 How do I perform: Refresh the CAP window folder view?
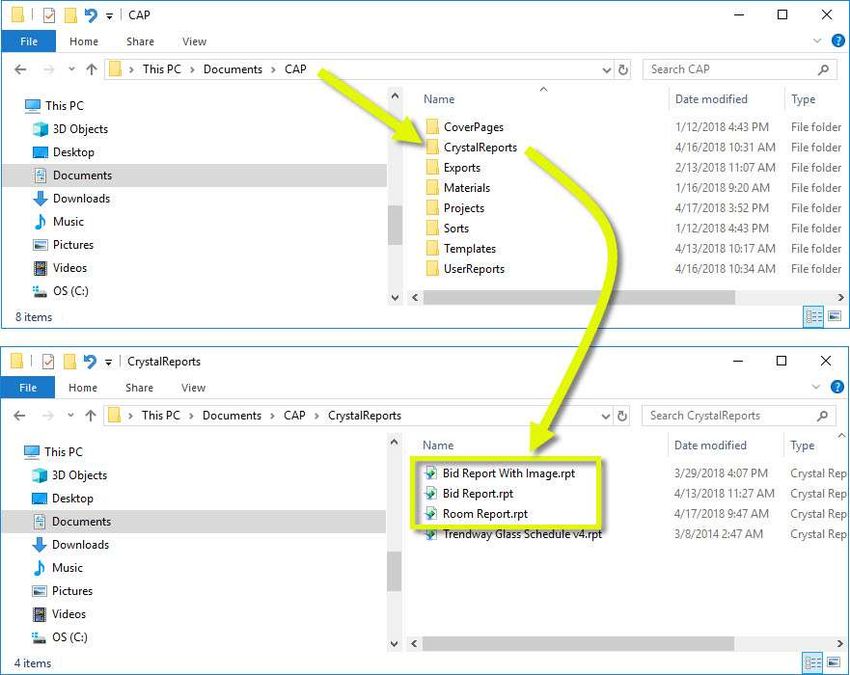pyautogui.click(x=623, y=69)
